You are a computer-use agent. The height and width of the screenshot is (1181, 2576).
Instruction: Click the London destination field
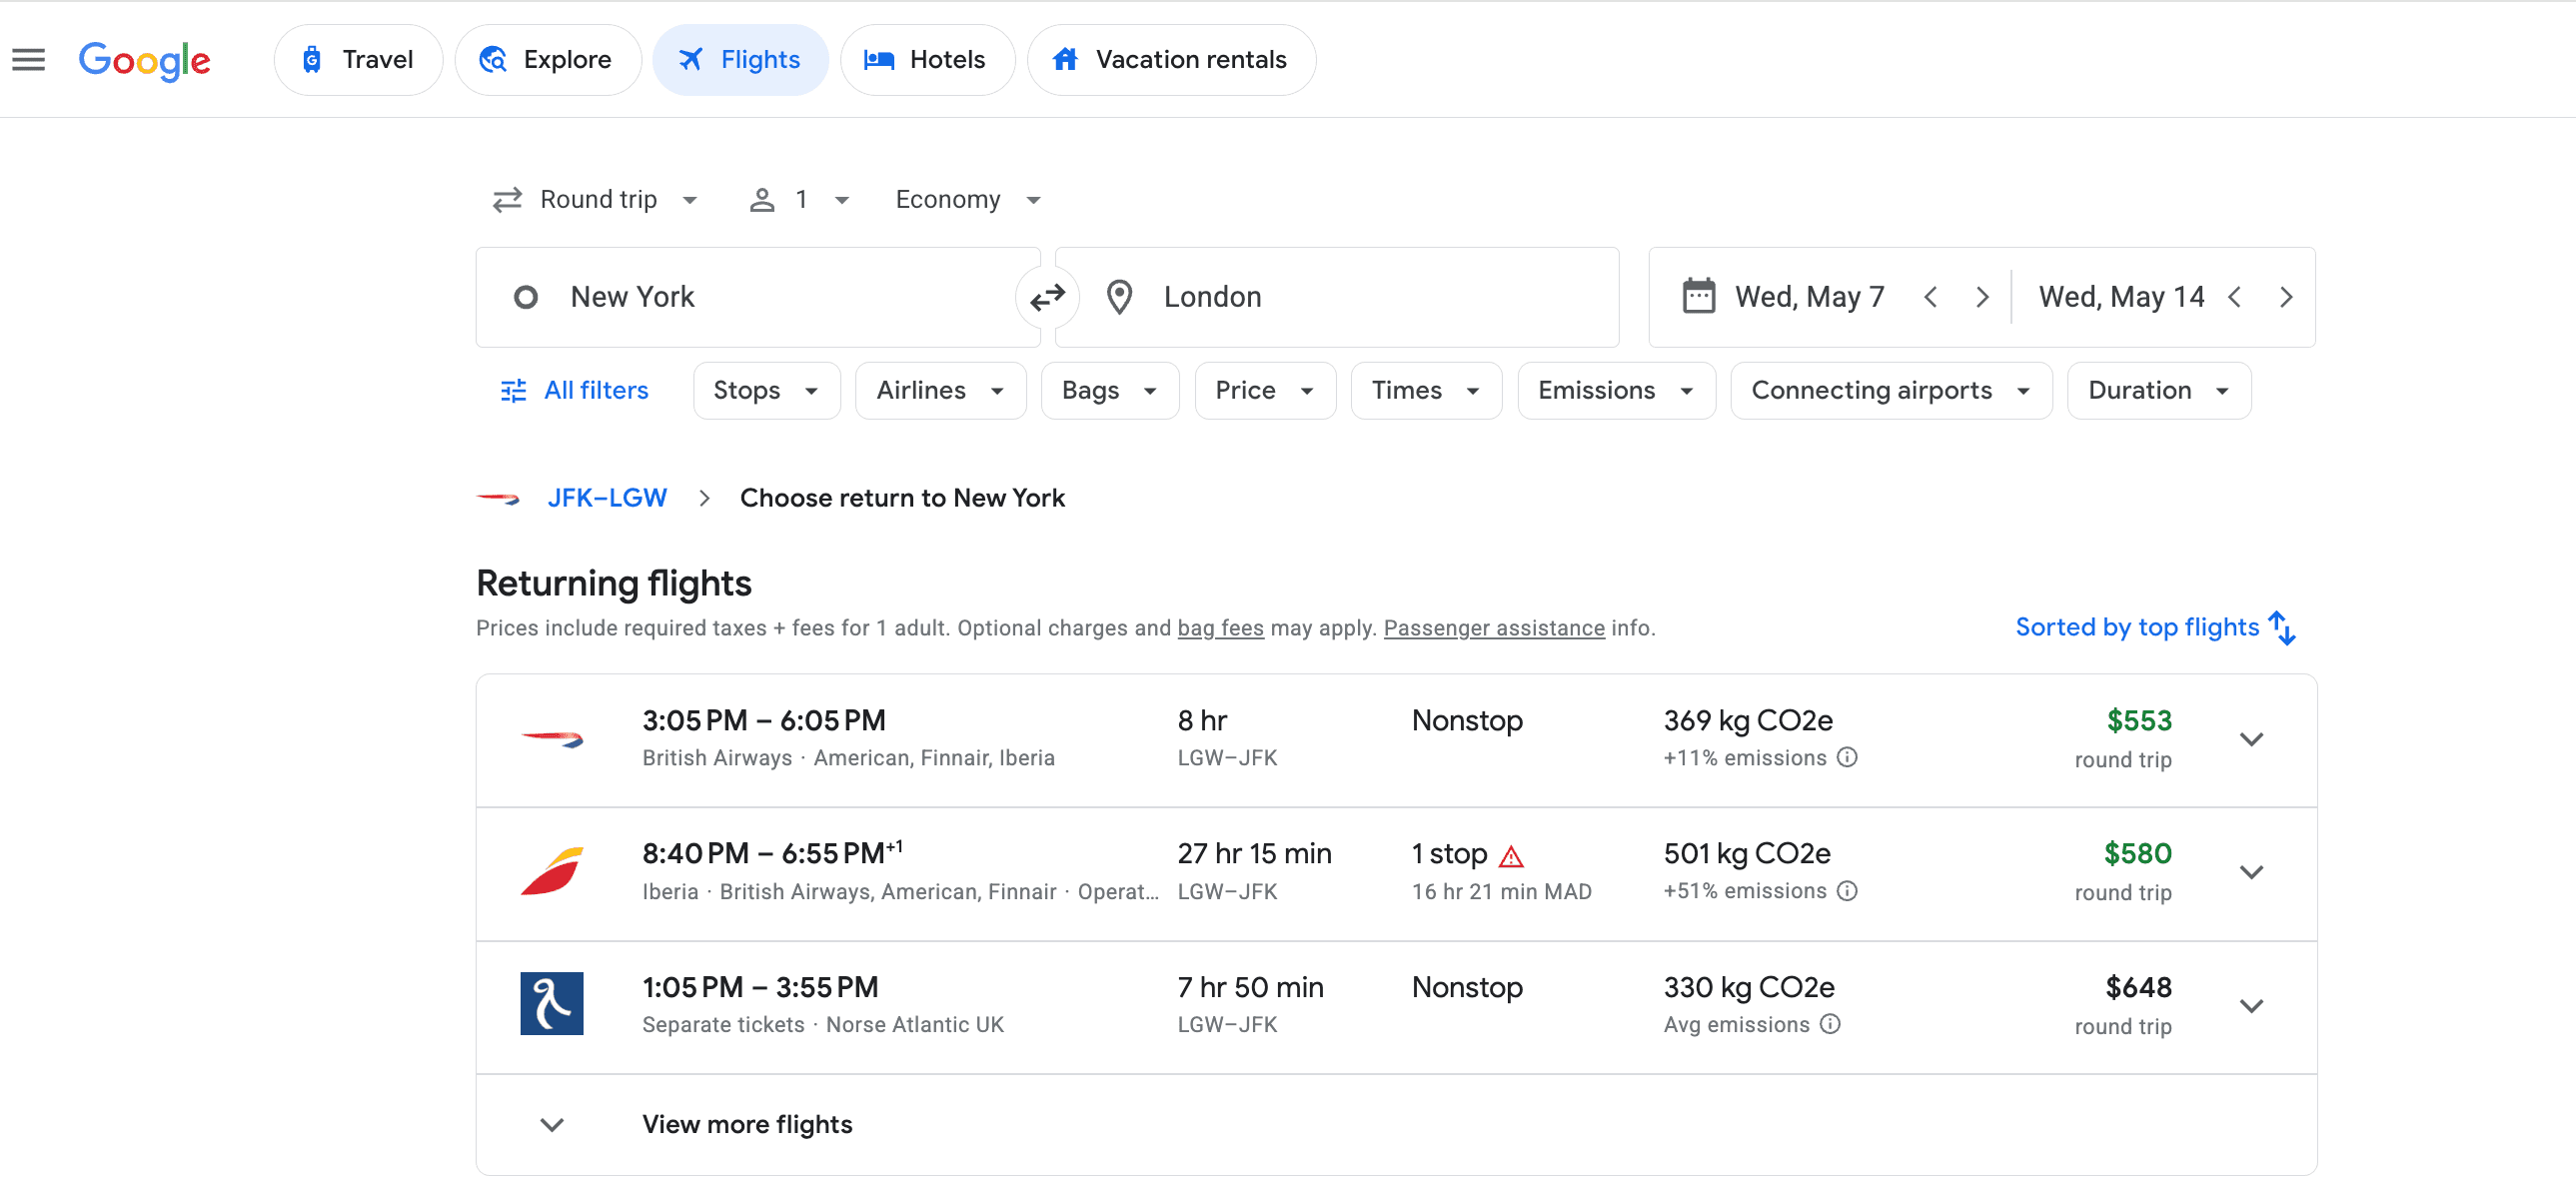1337,297
